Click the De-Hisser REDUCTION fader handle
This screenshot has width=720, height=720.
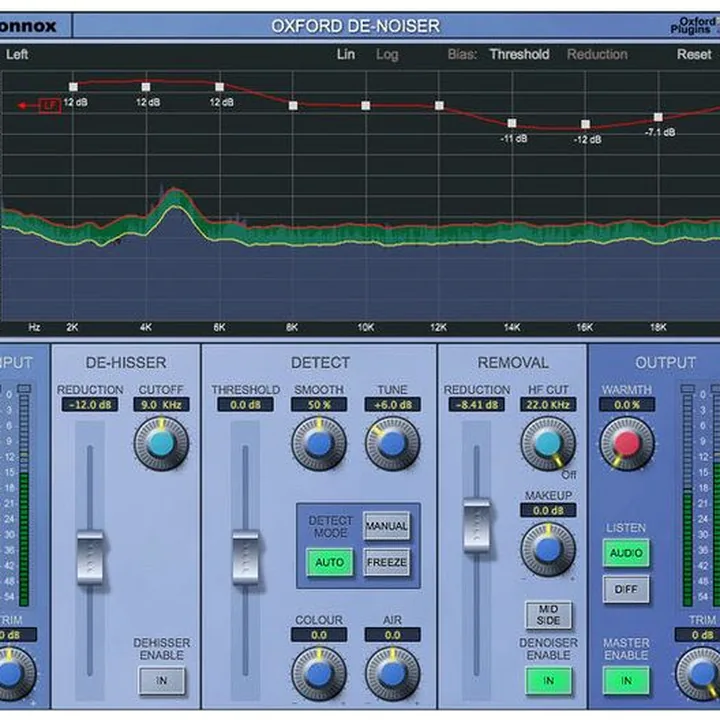pyautogui.click(x=90, y=557)
